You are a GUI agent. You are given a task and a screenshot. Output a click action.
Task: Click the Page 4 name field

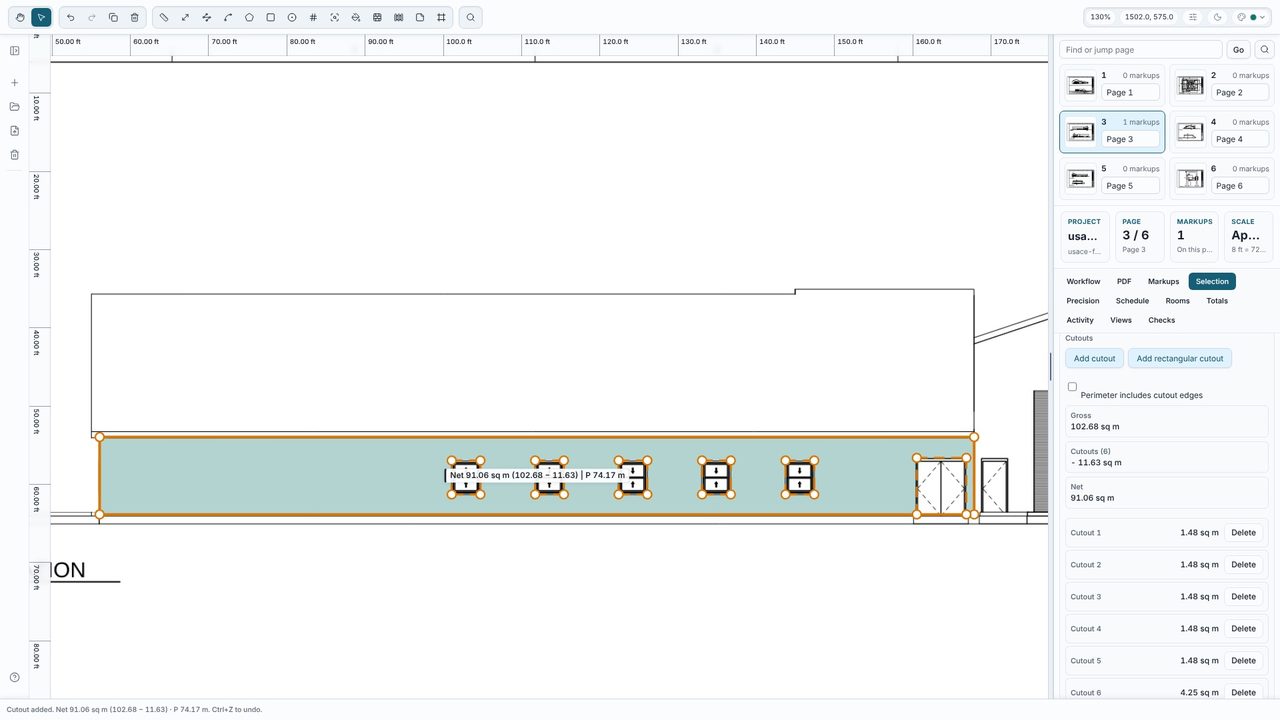1240,139
